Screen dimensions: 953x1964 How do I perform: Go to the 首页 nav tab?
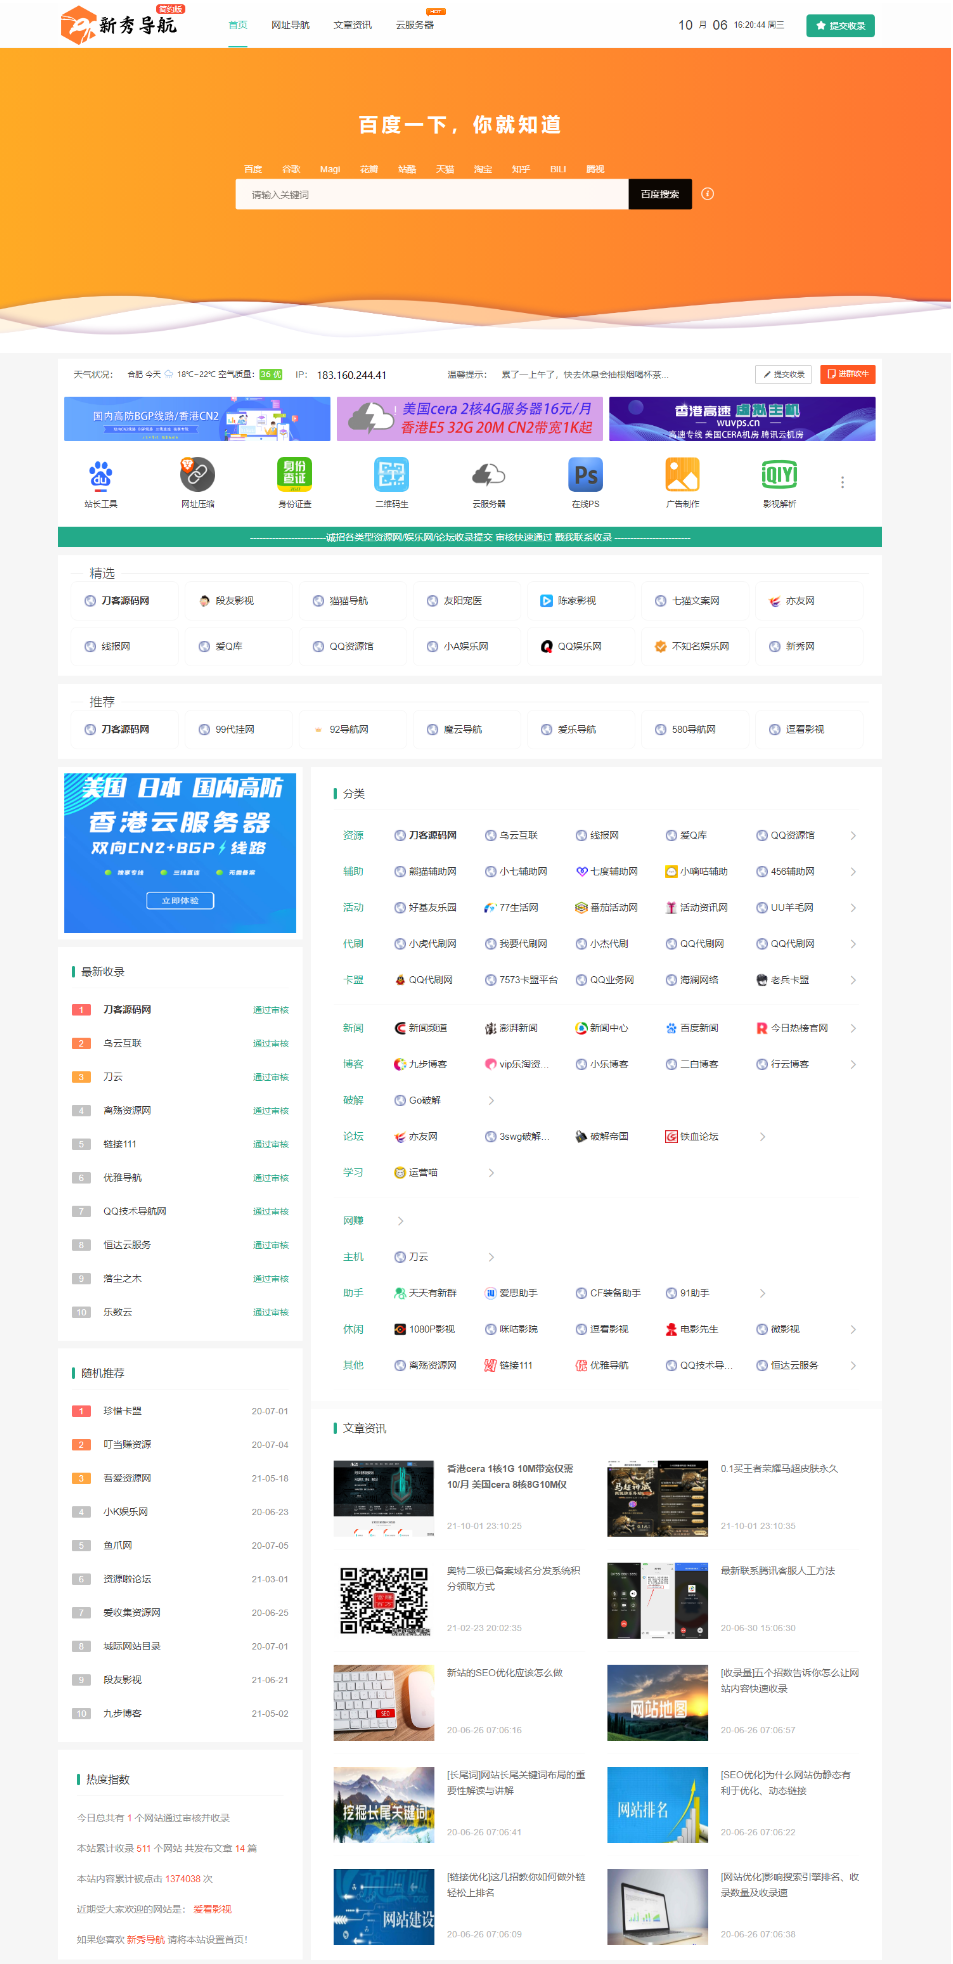tap(238, 25)
